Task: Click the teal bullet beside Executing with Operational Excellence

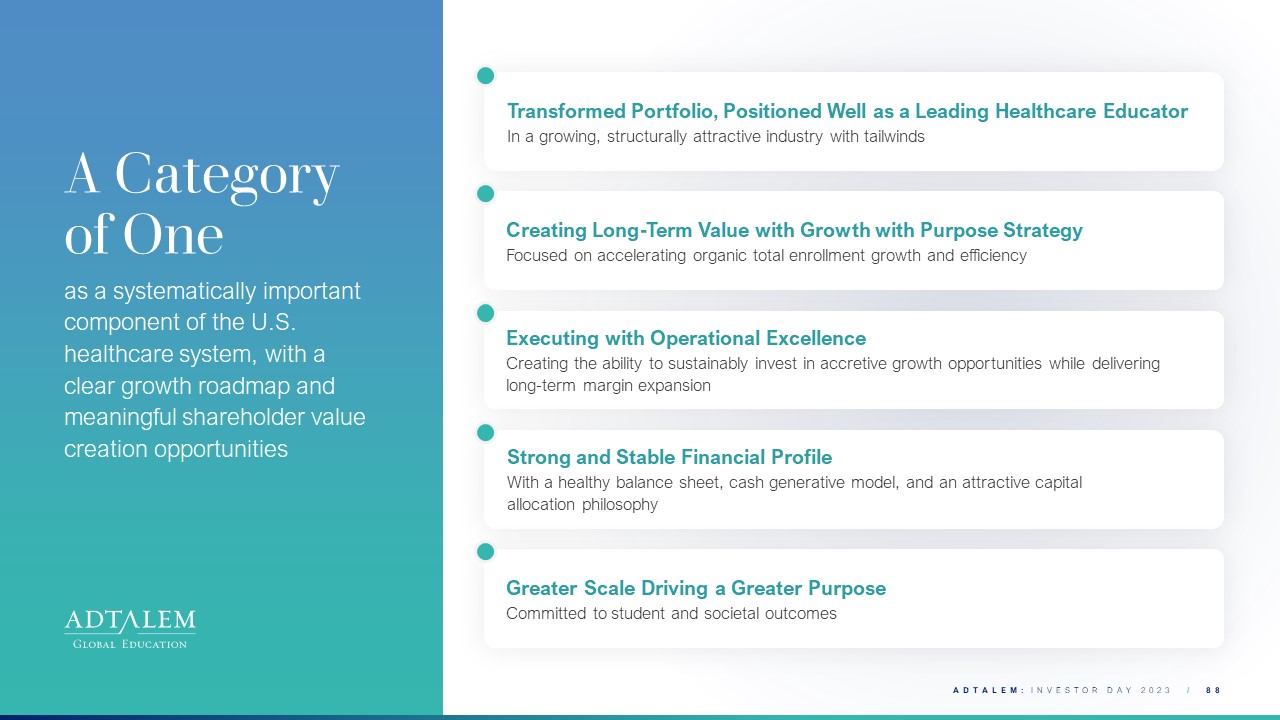Action: click(486, 313)
